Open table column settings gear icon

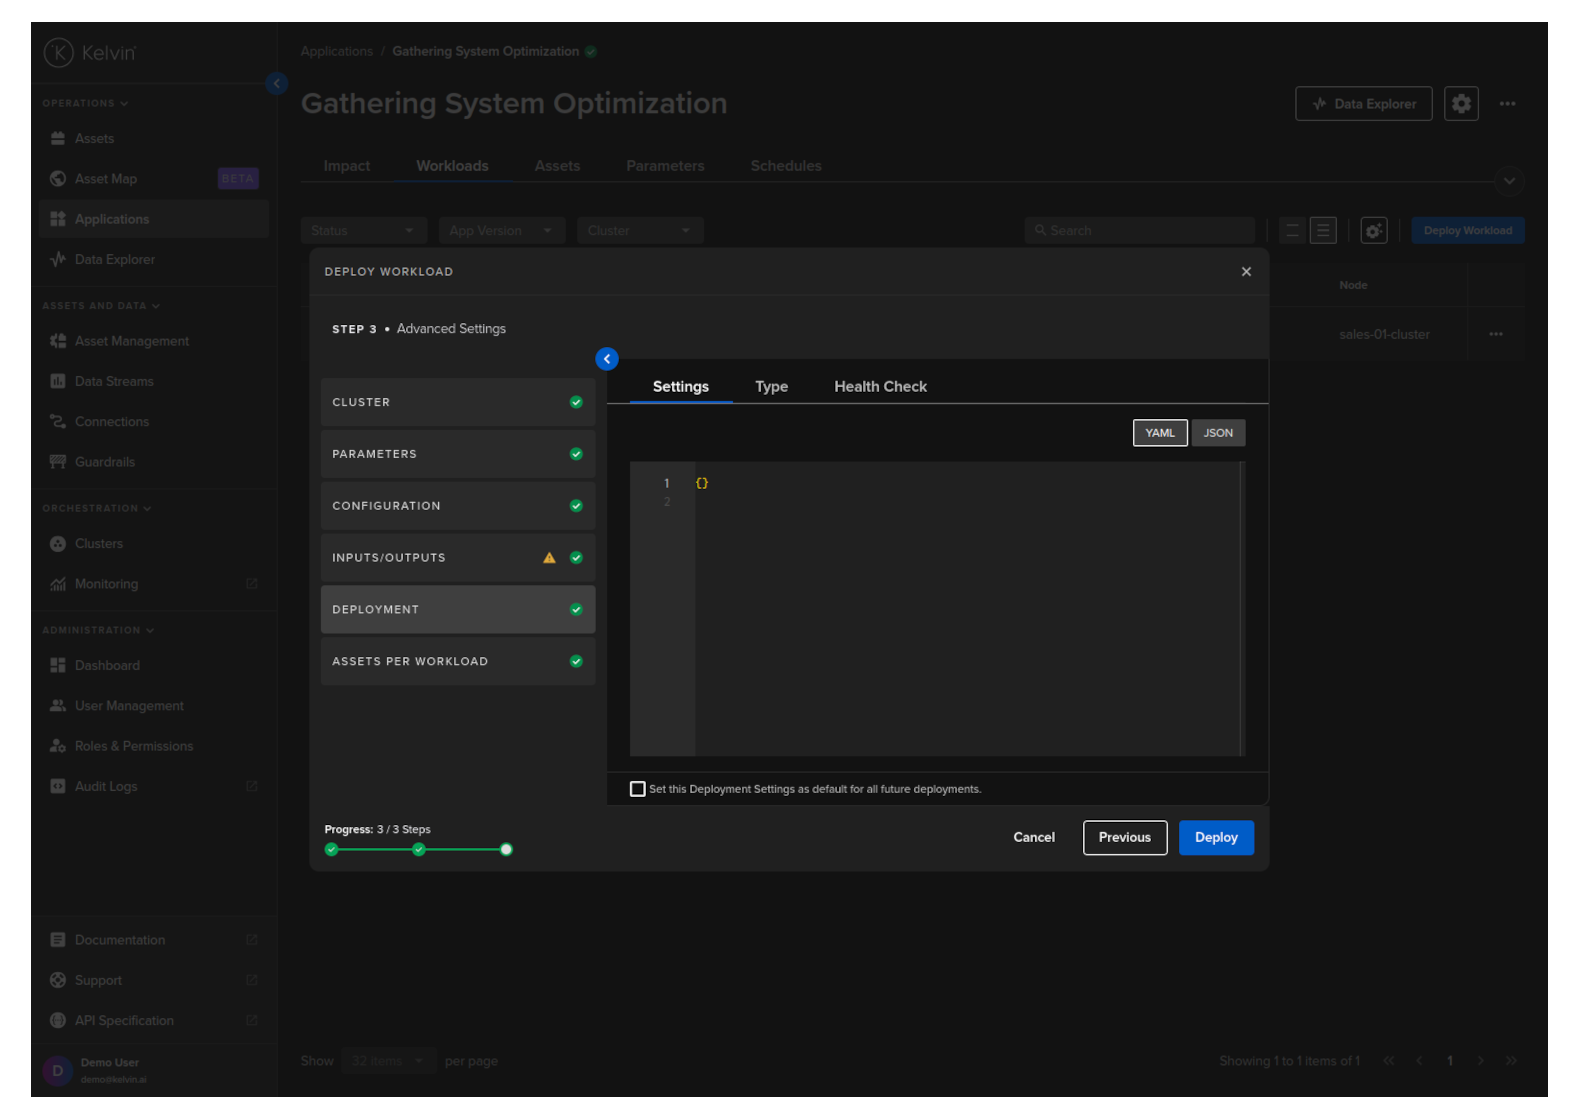click(x=1374, y=231)
